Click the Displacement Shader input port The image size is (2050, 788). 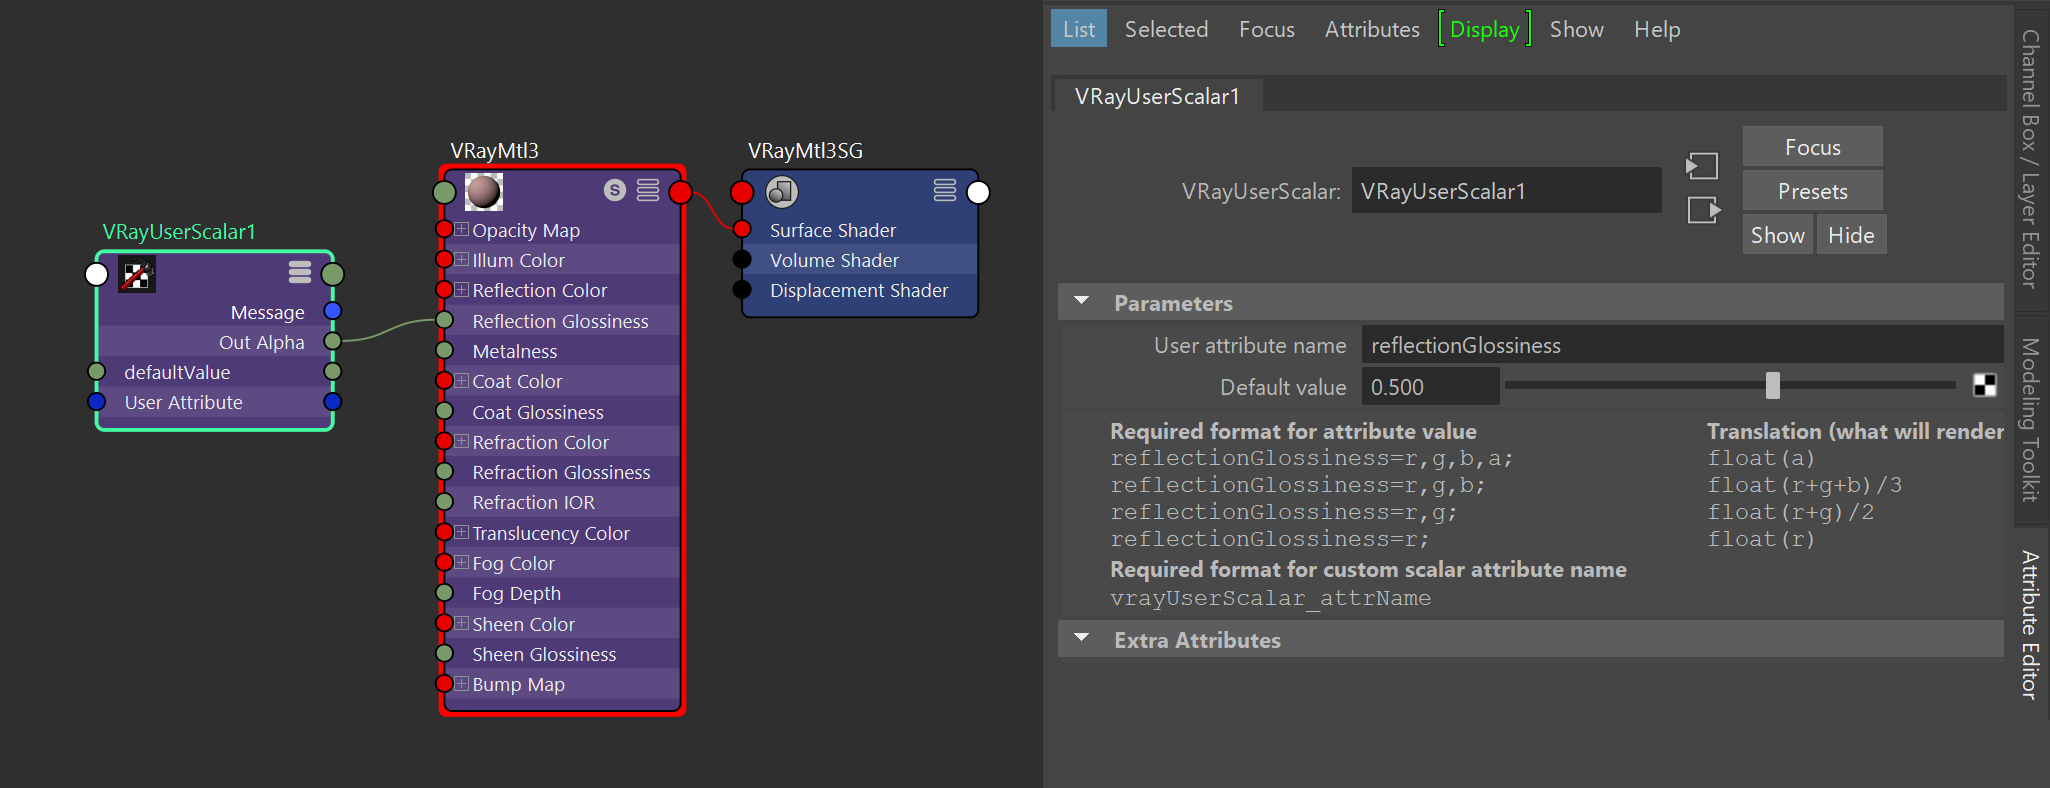pyautogui.click(x=742, y=290)
